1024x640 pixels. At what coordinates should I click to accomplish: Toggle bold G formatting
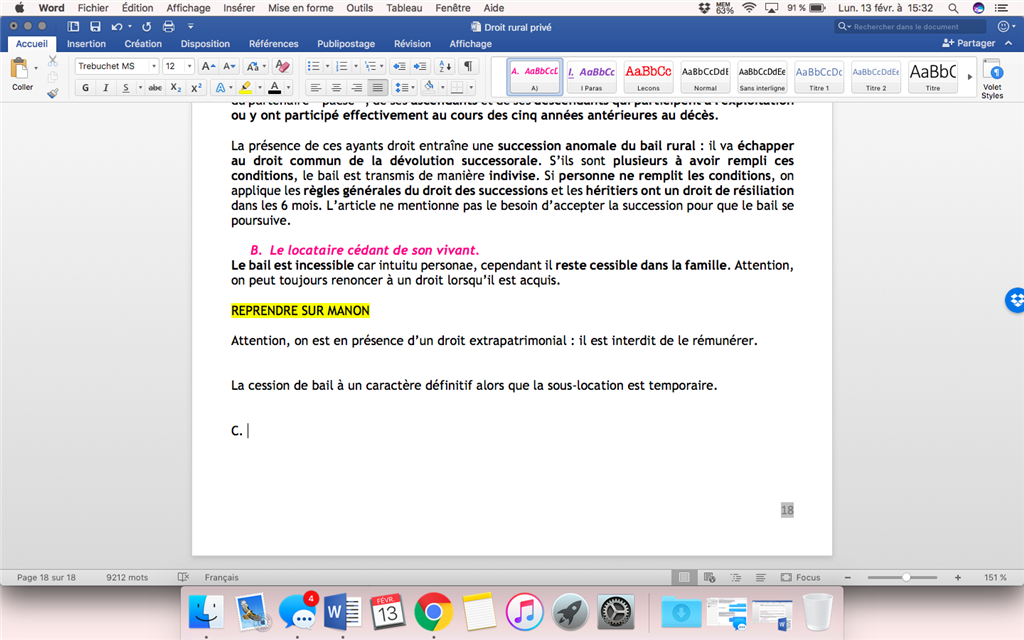pos(86,88)
